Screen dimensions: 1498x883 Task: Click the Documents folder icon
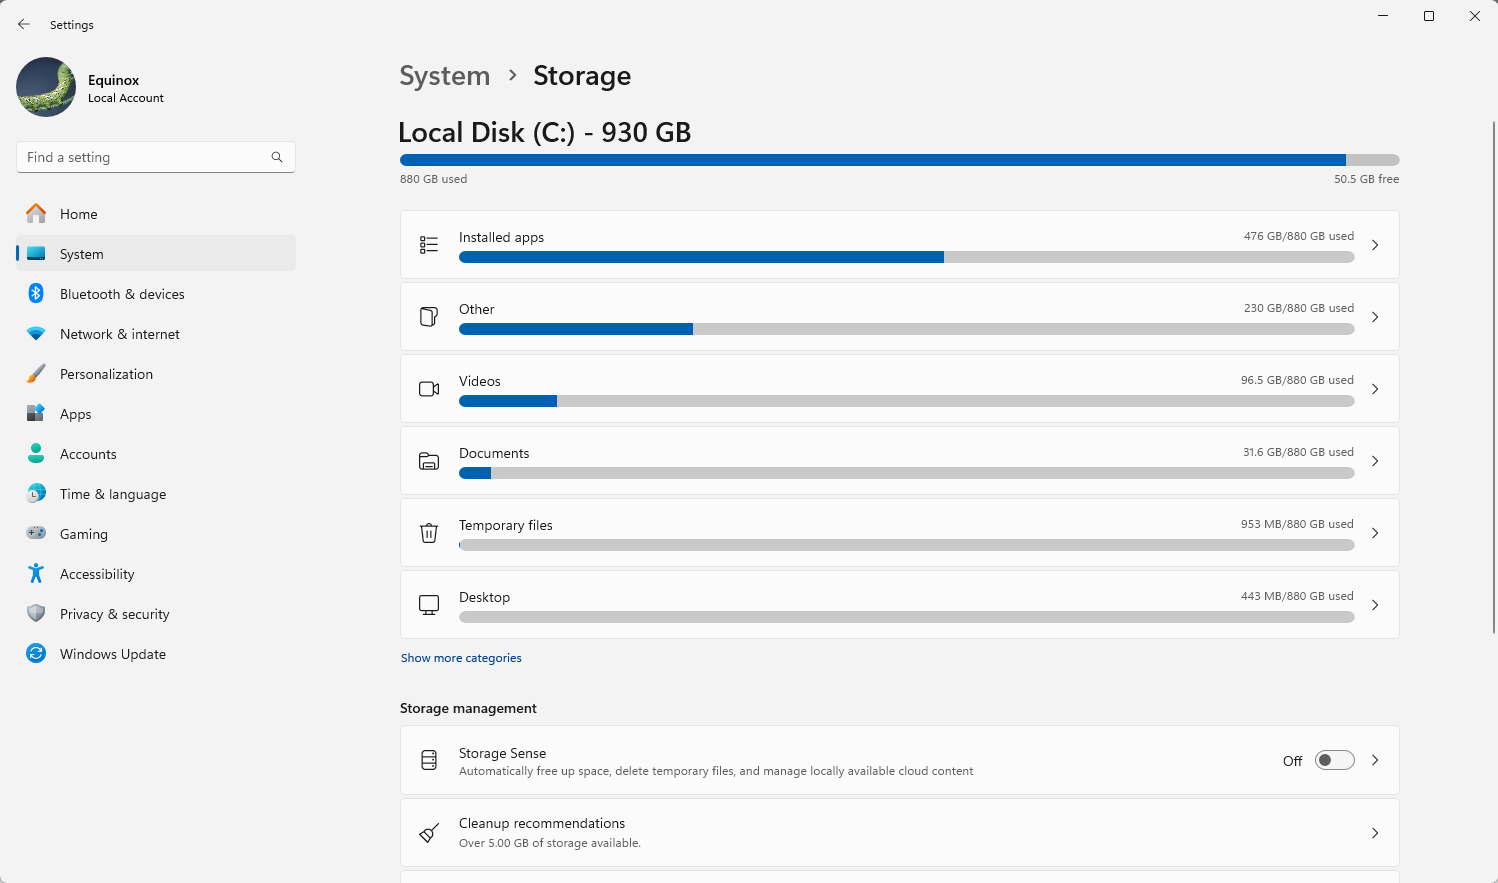tap(429, 461)
